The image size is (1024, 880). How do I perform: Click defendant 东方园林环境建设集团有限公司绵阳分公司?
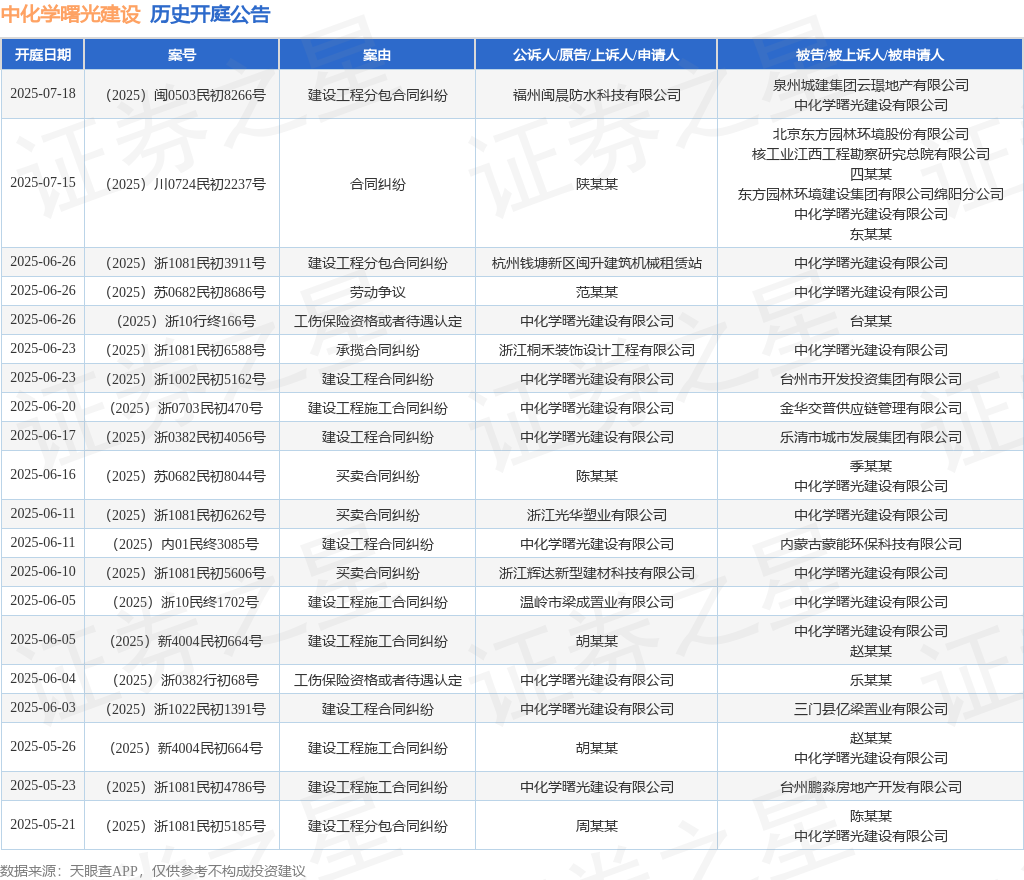click(871, 194)
